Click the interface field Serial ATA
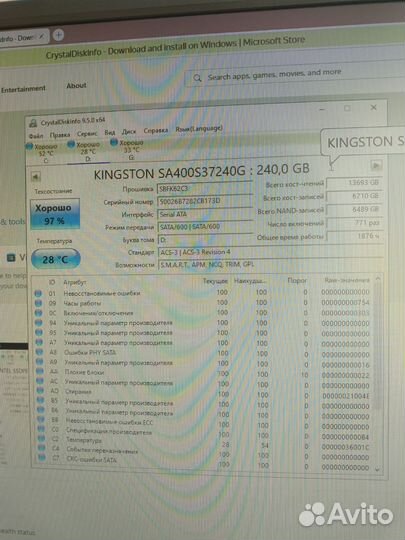 point(205,214)
